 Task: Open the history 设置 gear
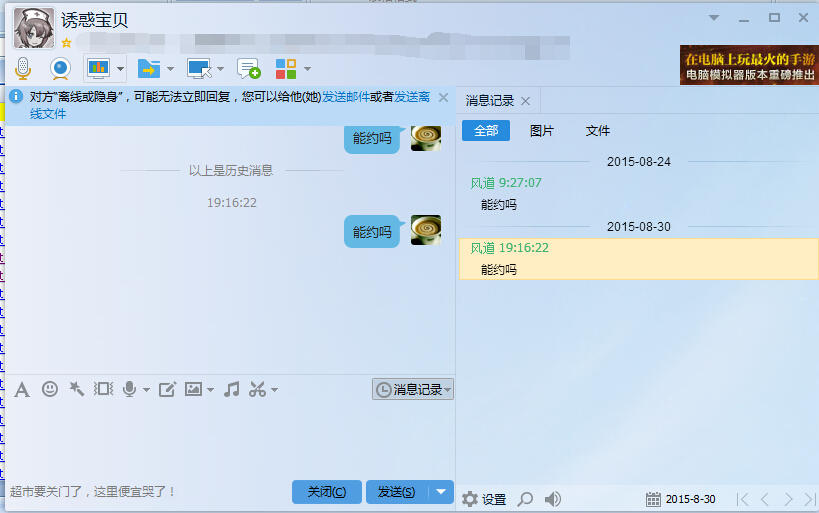click(x=484, y=499)
